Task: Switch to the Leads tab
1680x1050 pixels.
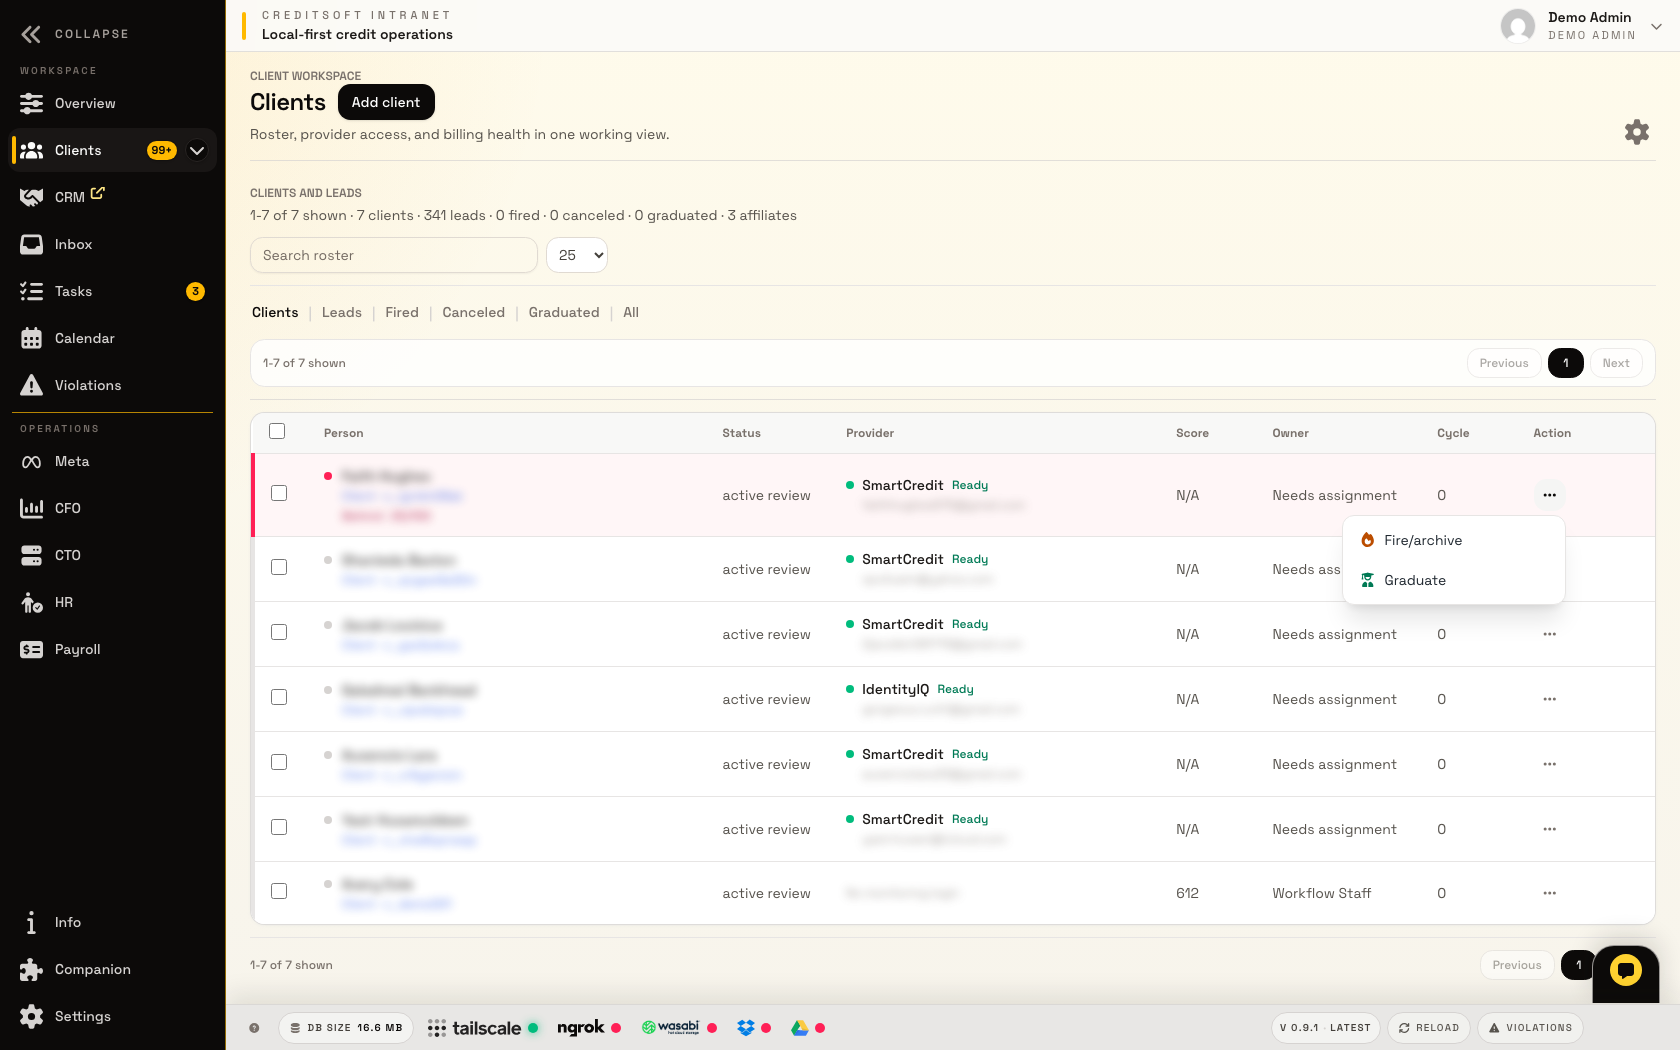Action: [341, 312]
